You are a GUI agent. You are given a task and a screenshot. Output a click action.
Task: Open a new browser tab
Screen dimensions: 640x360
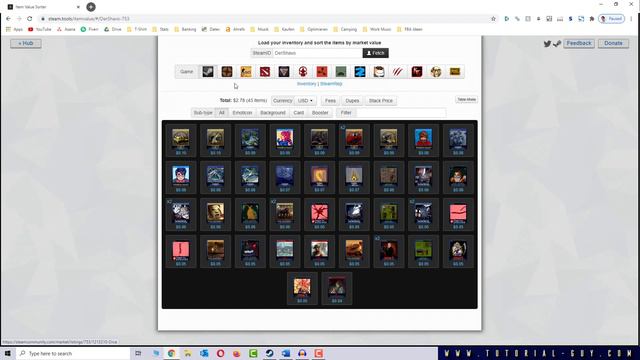tap(91, 7)
